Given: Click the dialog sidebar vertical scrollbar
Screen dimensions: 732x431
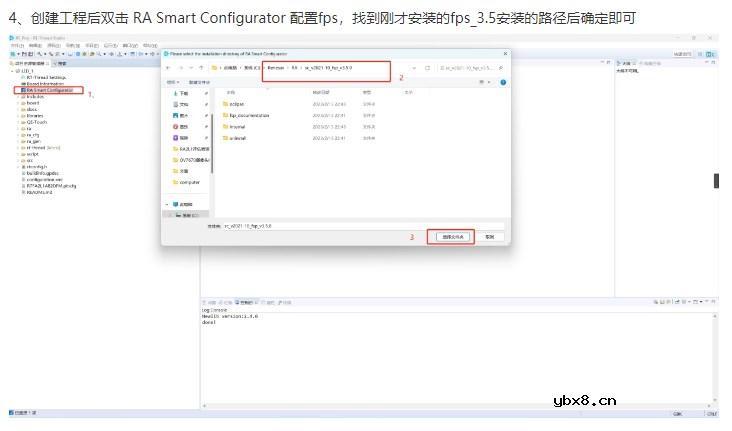Looking at the screenshot, I should (x=212, y=145).
